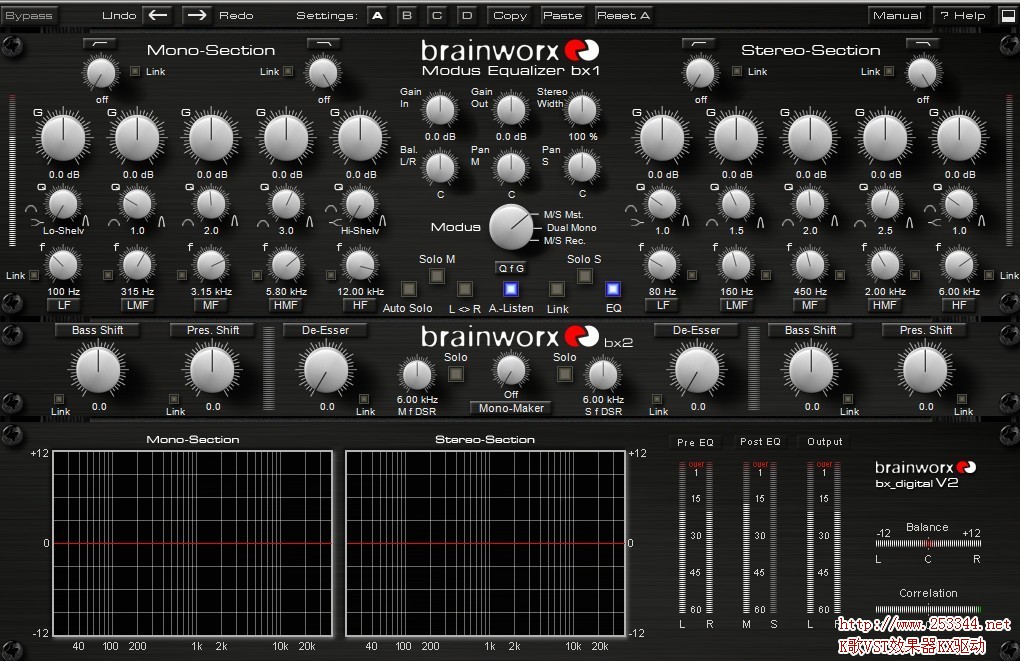This screenshot has height=661, width=1020.
Task: Click the Q f G button
Action: 511,268
